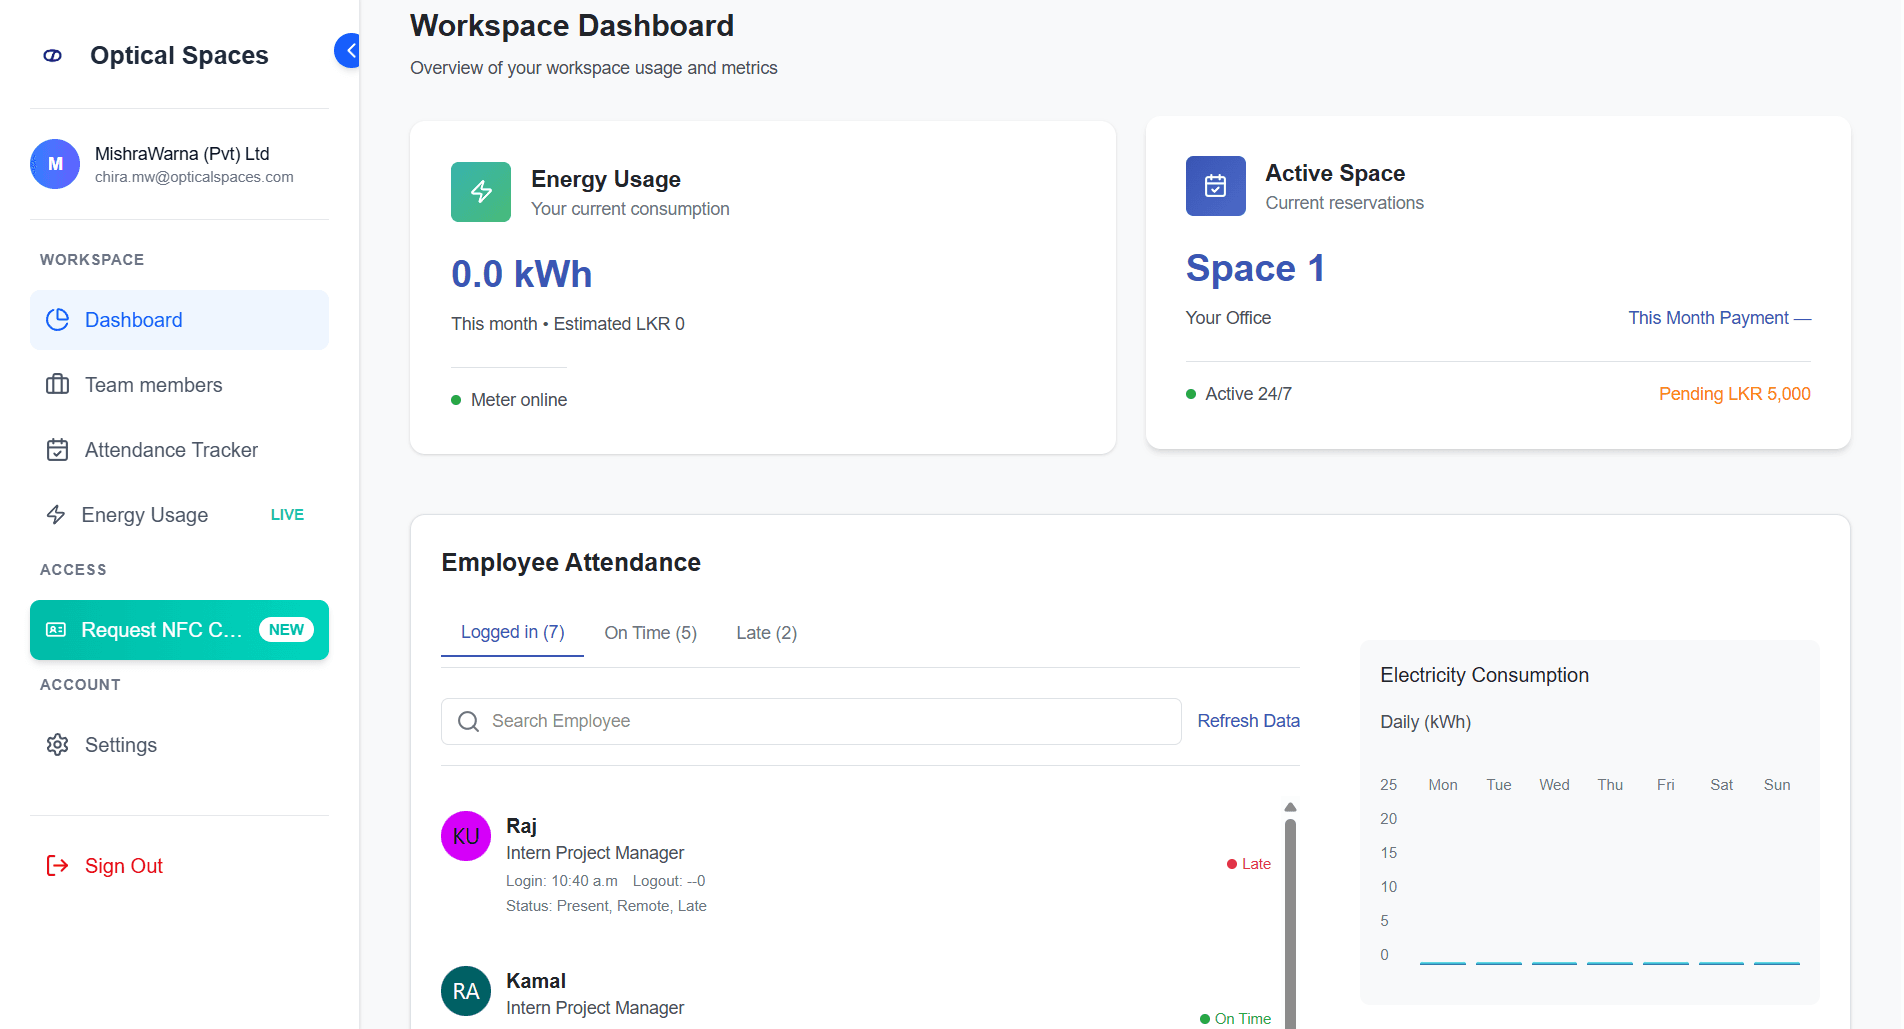Click the MishraWarna profile avatar

click(55, 163)
